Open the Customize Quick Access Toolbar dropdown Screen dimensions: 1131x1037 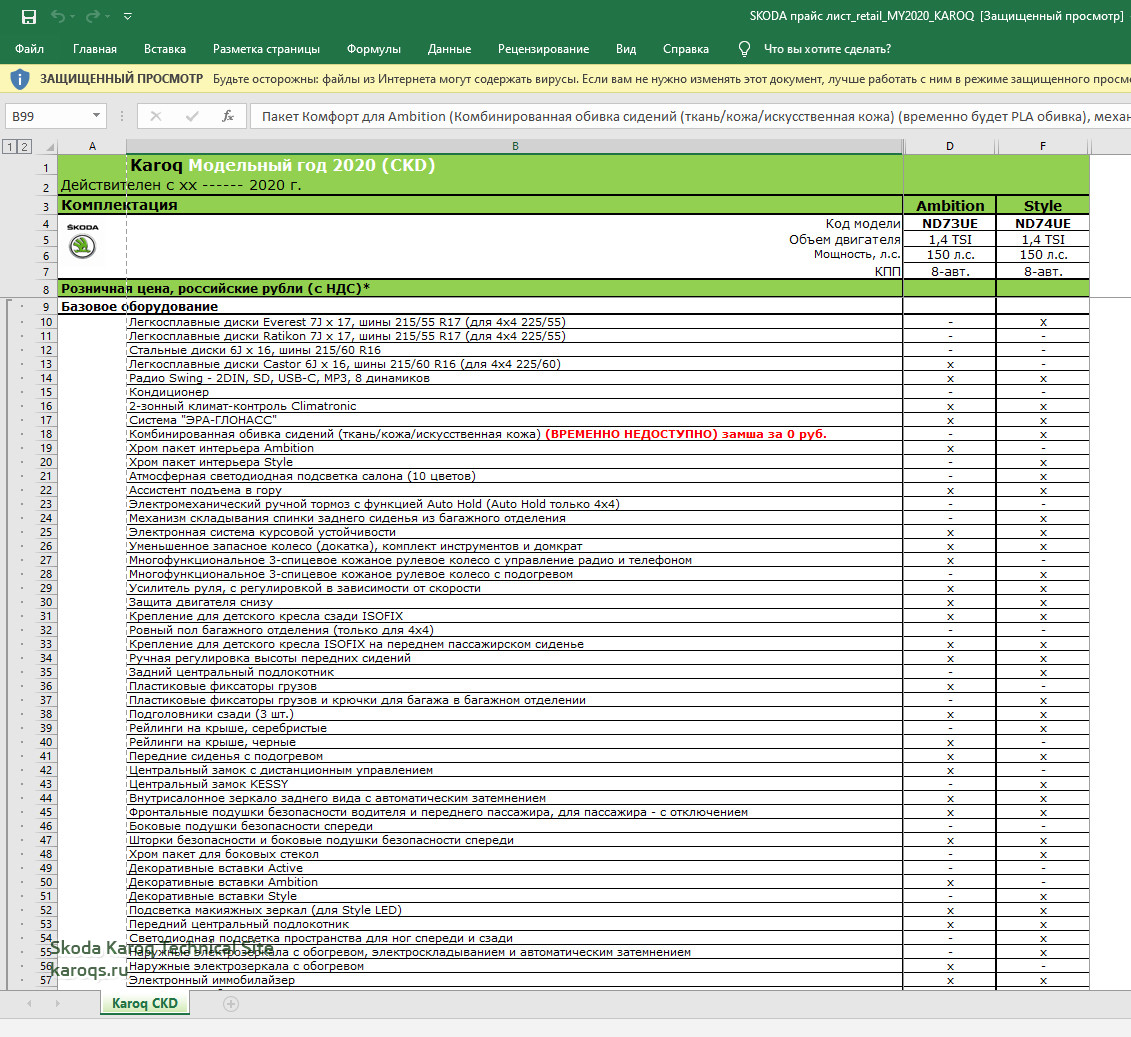point(128,17)
